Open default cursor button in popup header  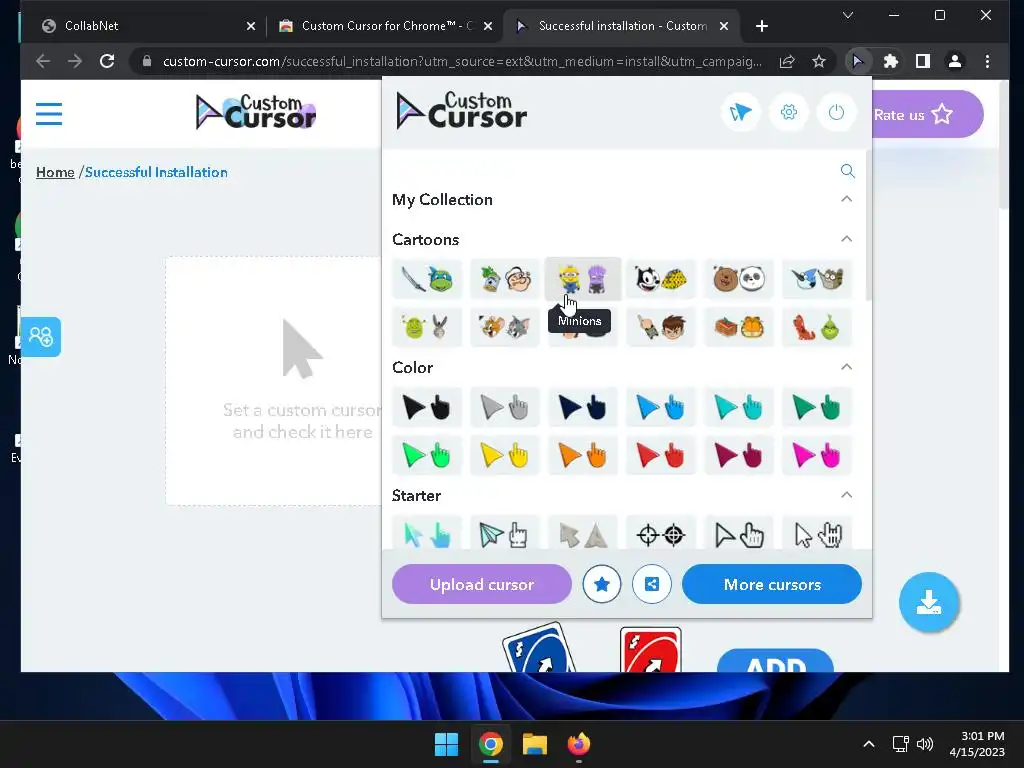click(x=741, y=112)
